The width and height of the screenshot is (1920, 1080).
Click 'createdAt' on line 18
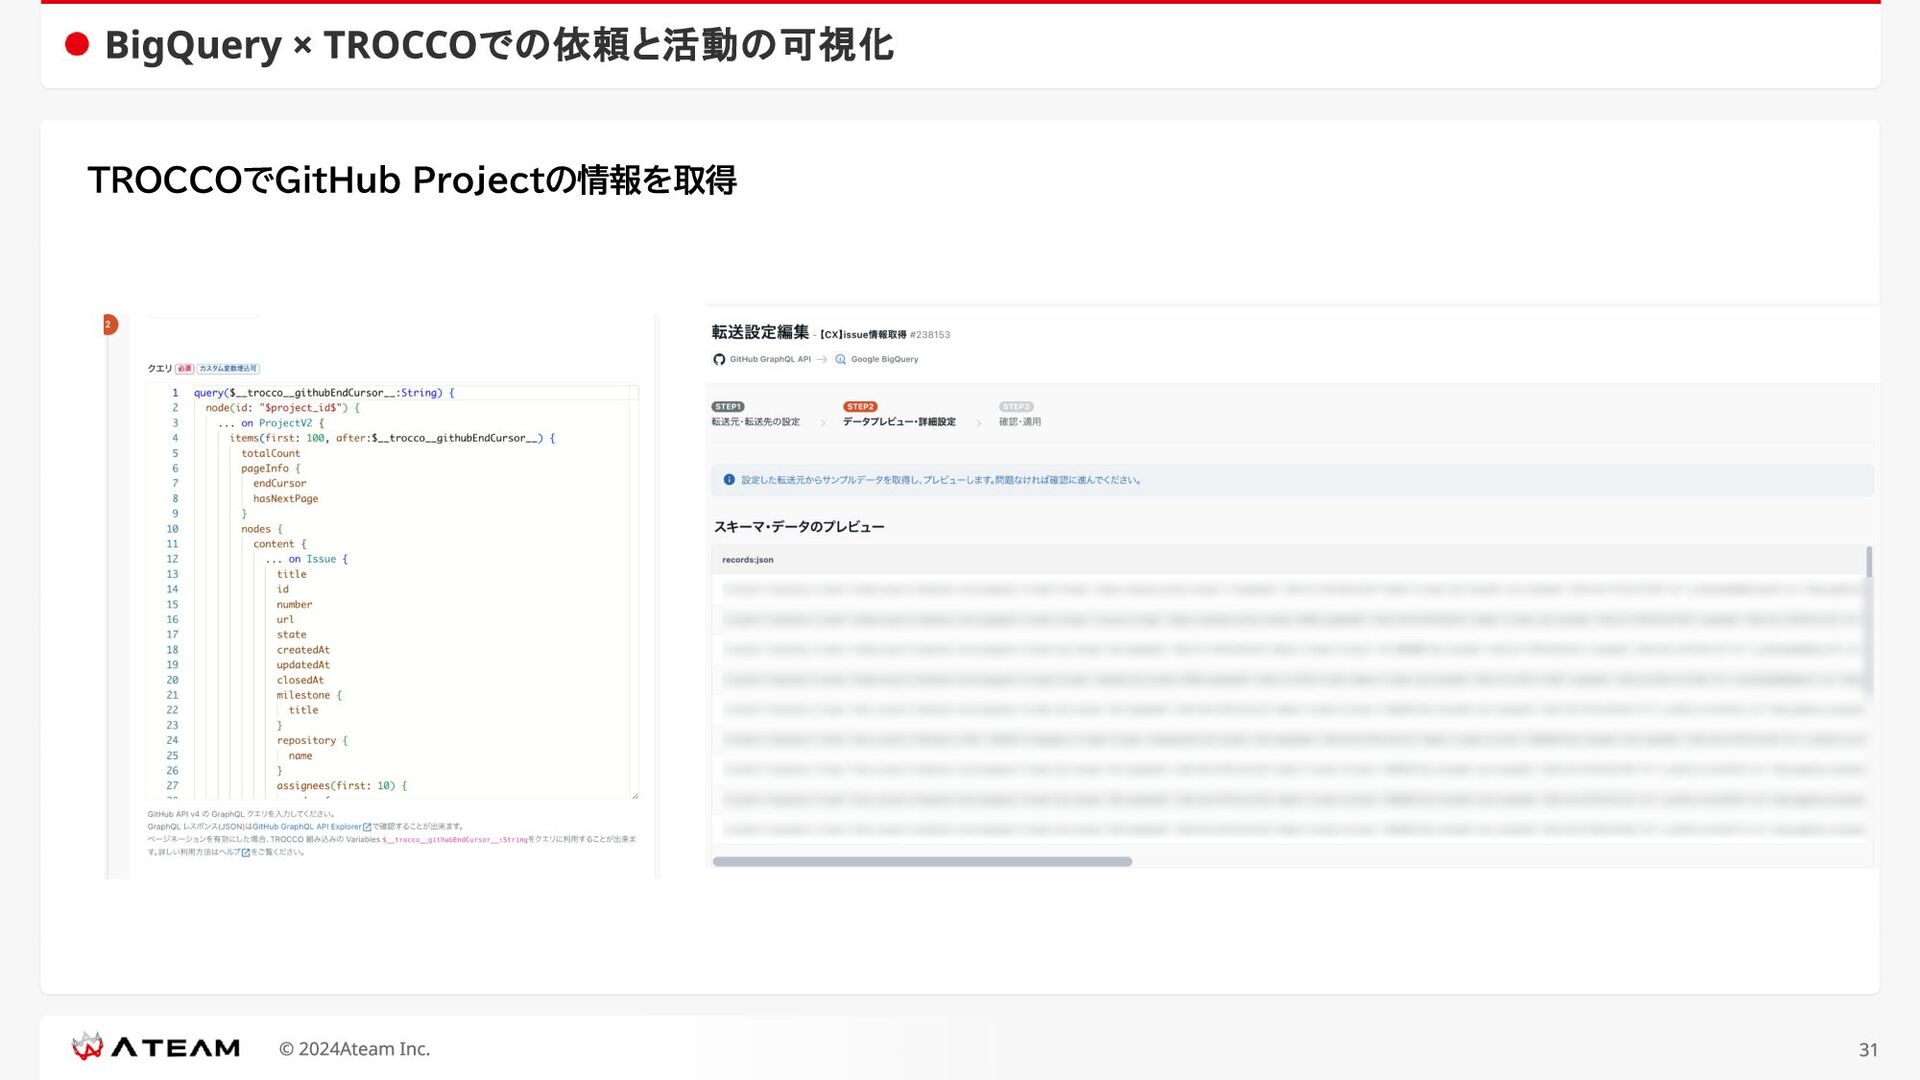303,650
